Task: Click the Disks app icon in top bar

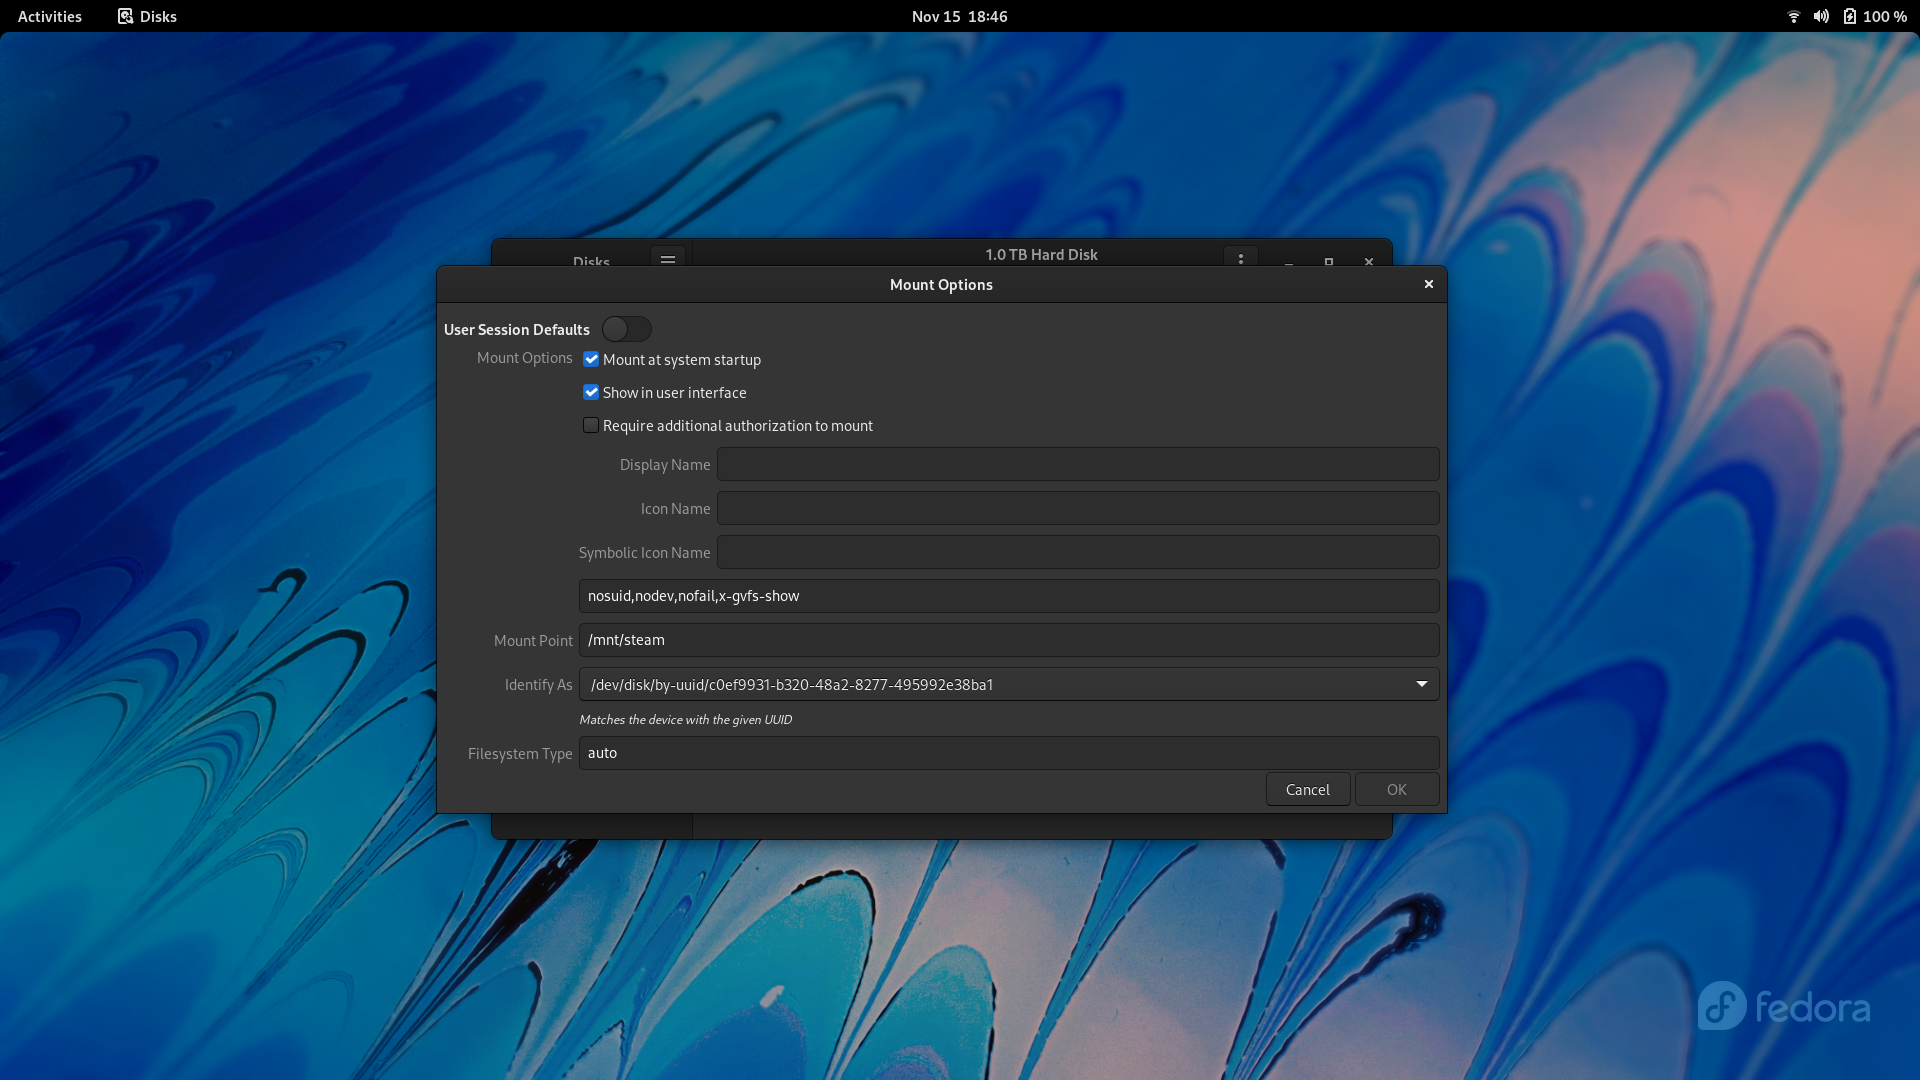Action: [125, 16]
